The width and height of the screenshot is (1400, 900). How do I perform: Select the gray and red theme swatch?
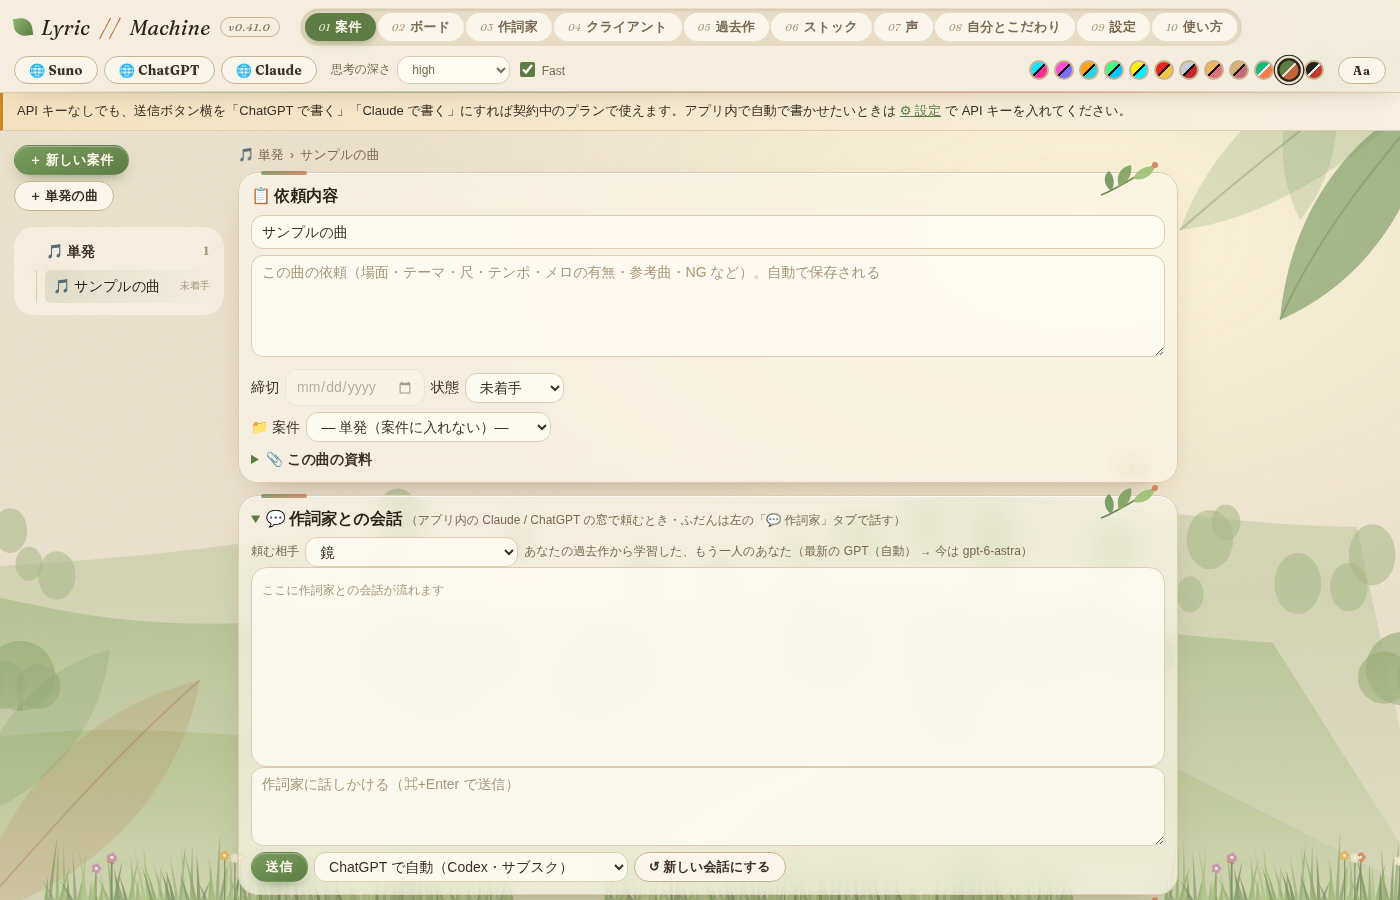click(1189, 70)
